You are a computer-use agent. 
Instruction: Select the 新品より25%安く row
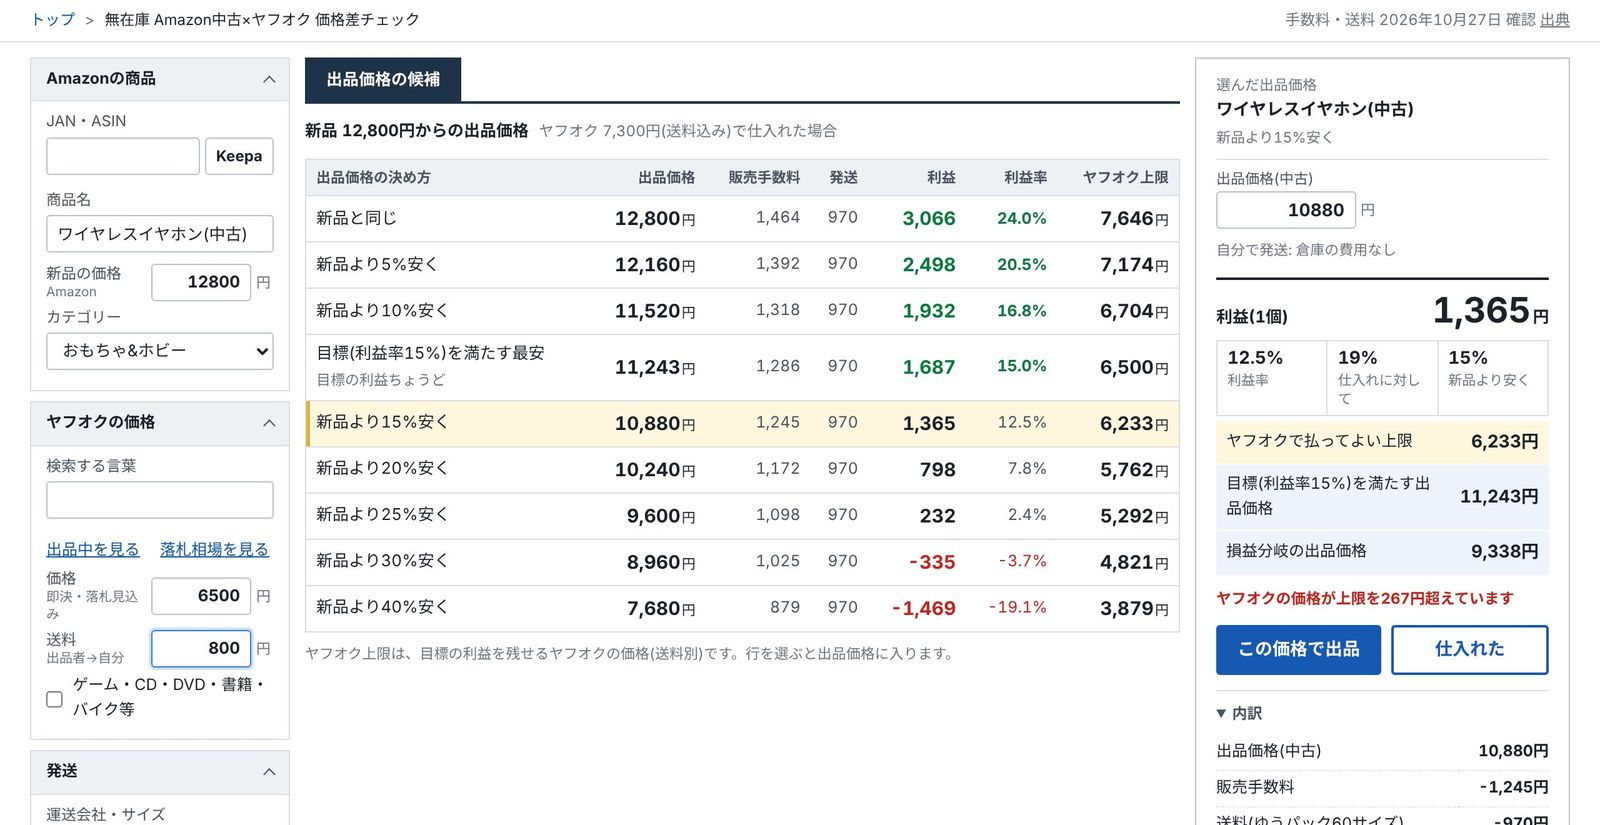(x=742, y=515)
